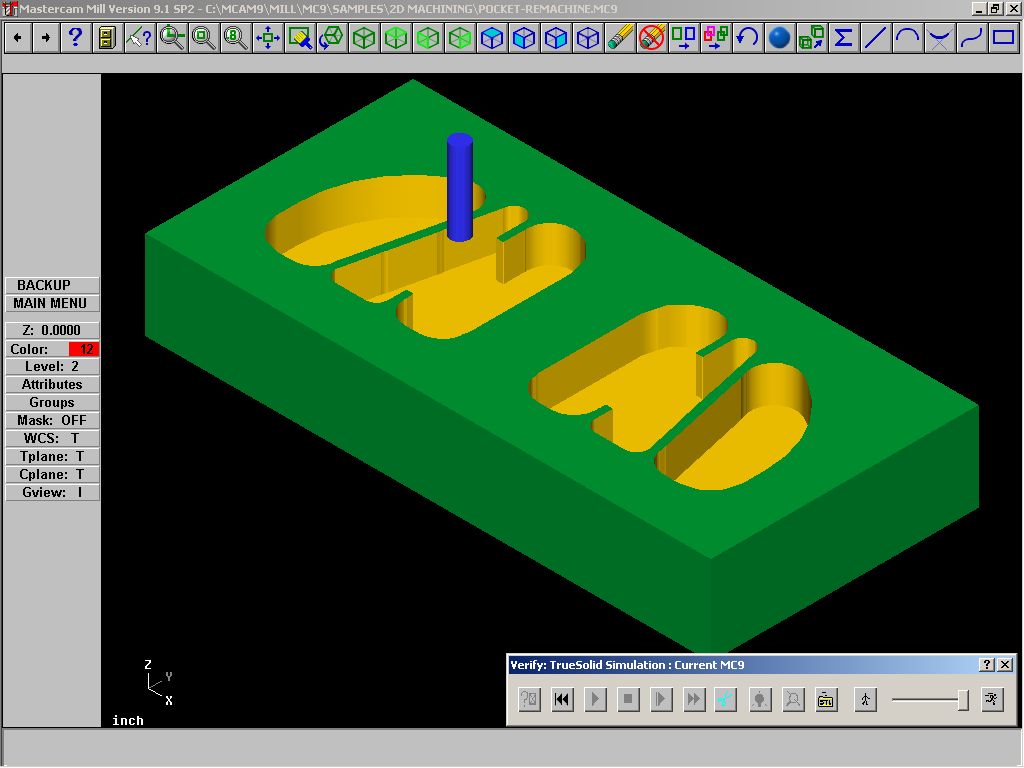Viewport: 1024px width, 768px height.
Task: Click the Verify simulation speed slider handle
Action: pos(963,700)
